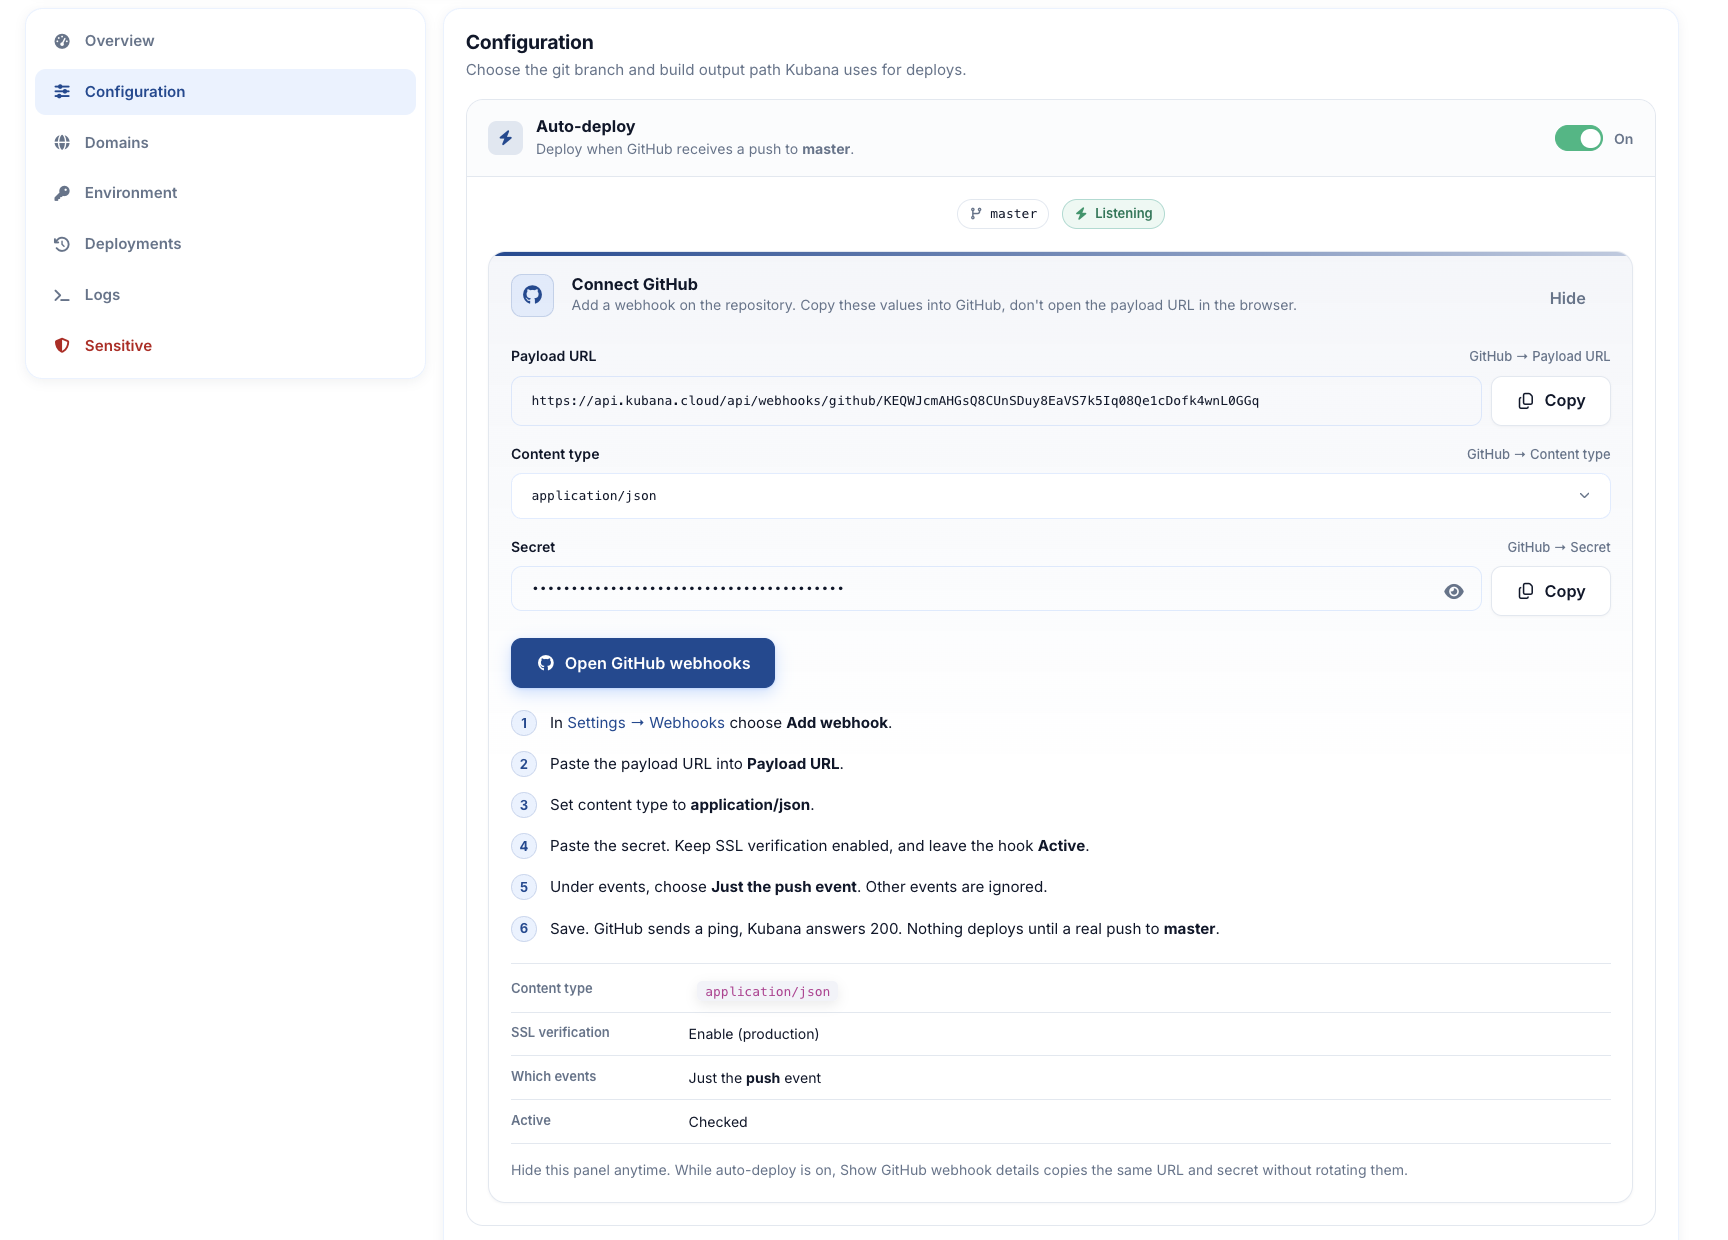Viewport: 1728px width, 1240px height.
Task: Click the Deployments history icon
Action: click(x=62, y=244)
